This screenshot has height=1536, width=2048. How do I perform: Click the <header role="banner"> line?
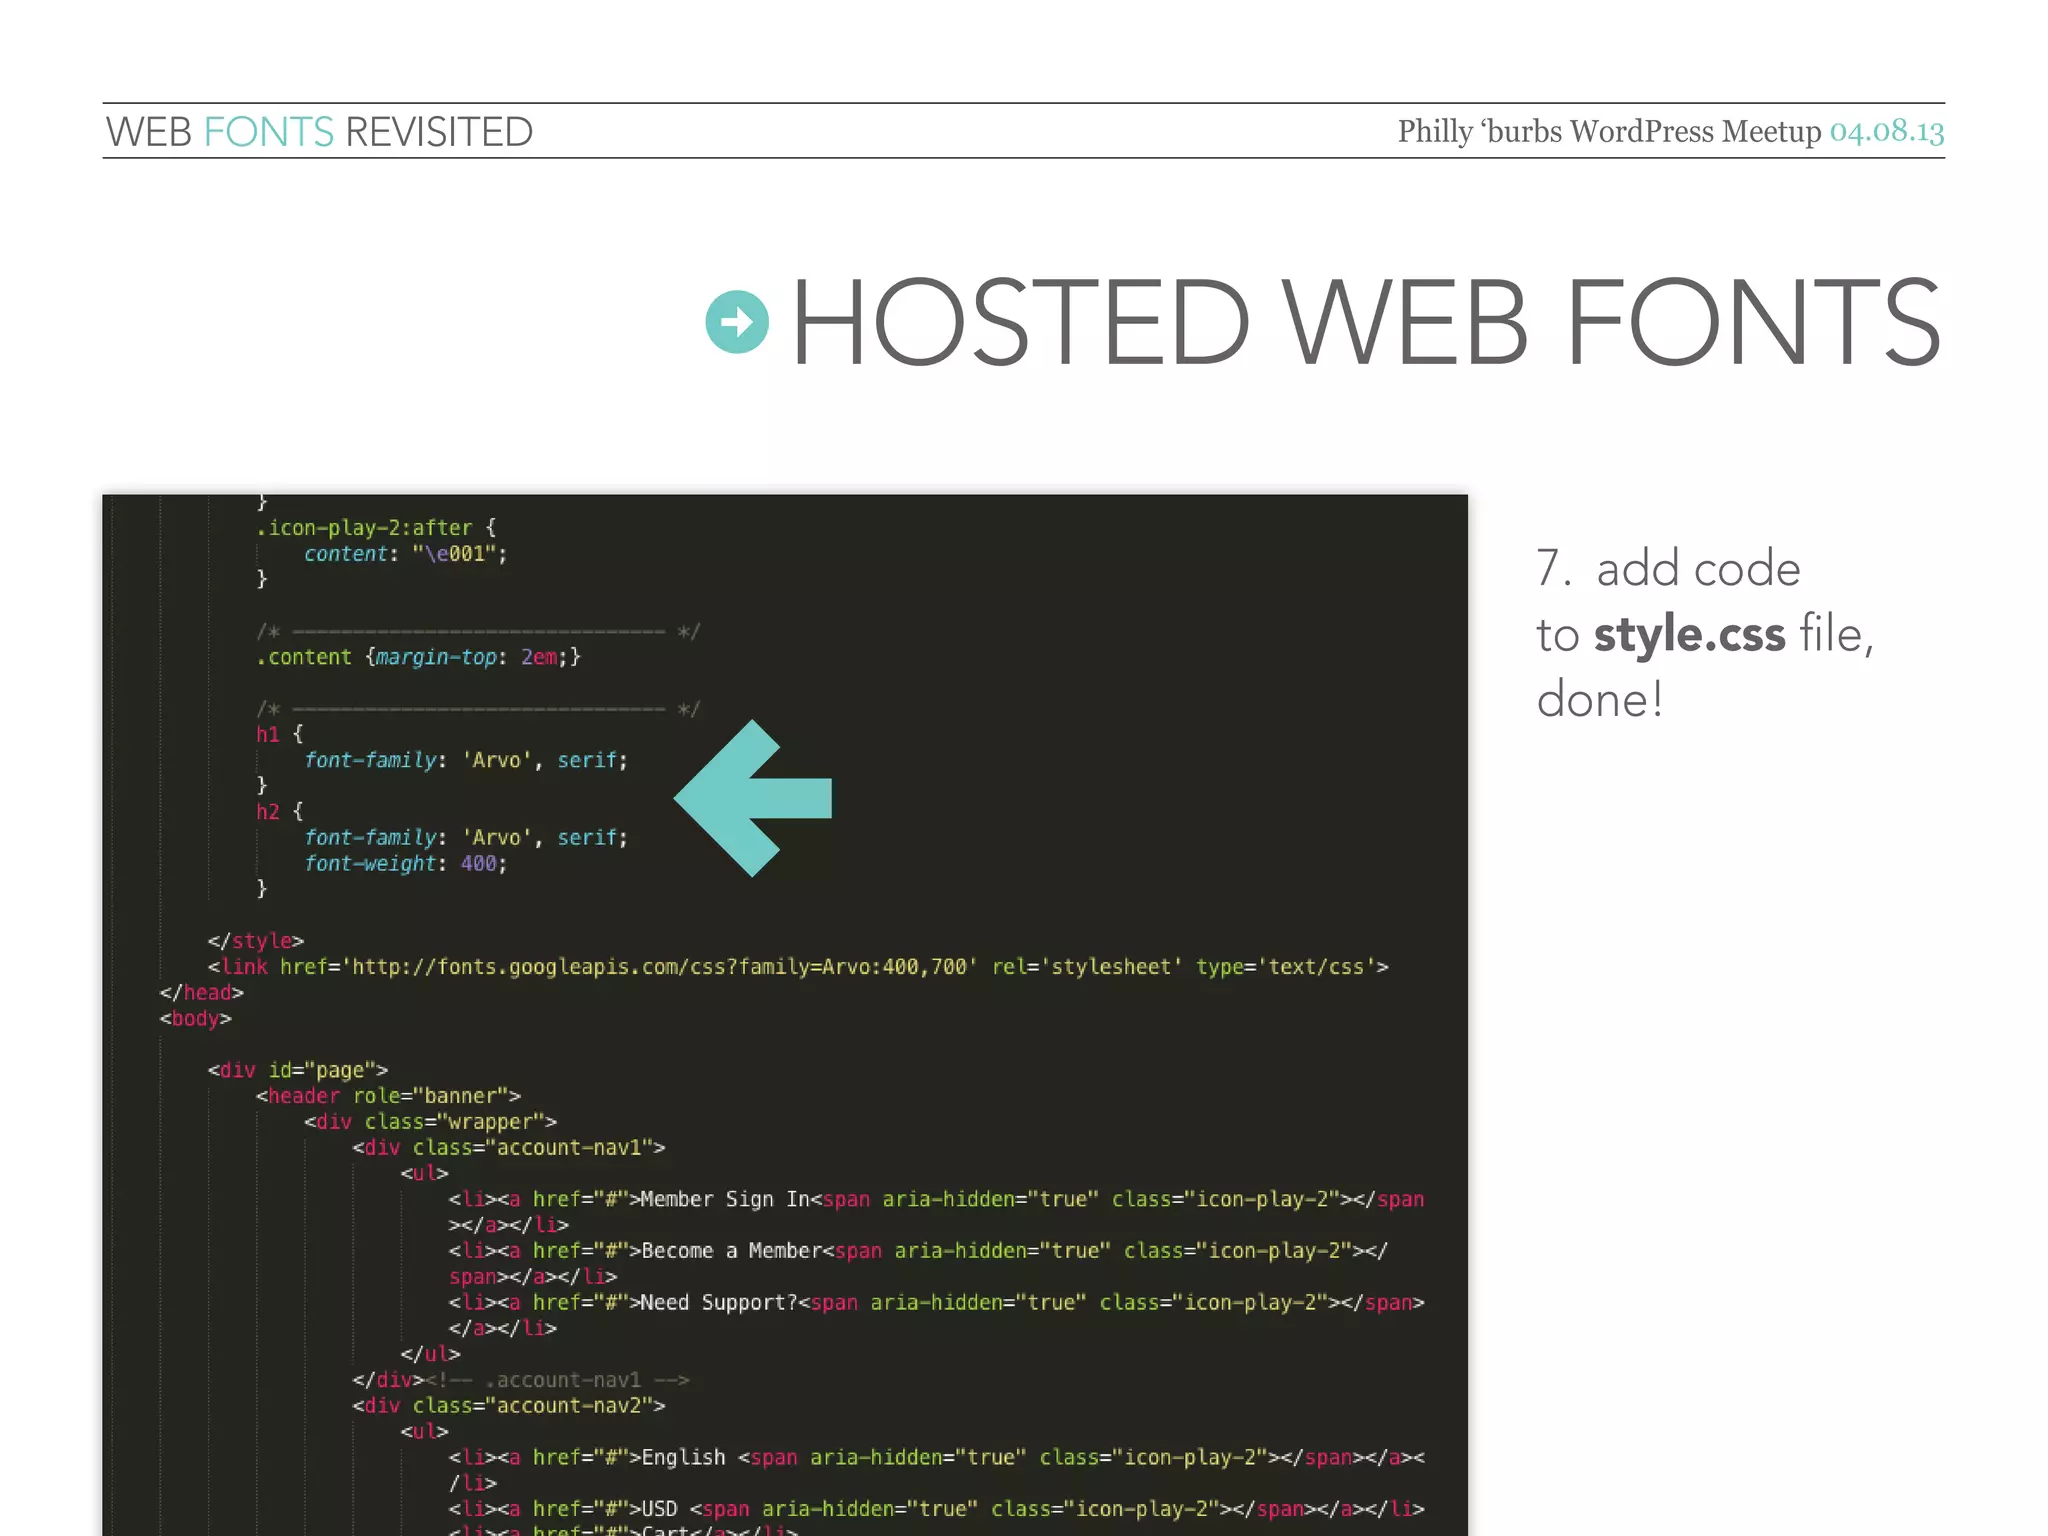point(388,1096)
